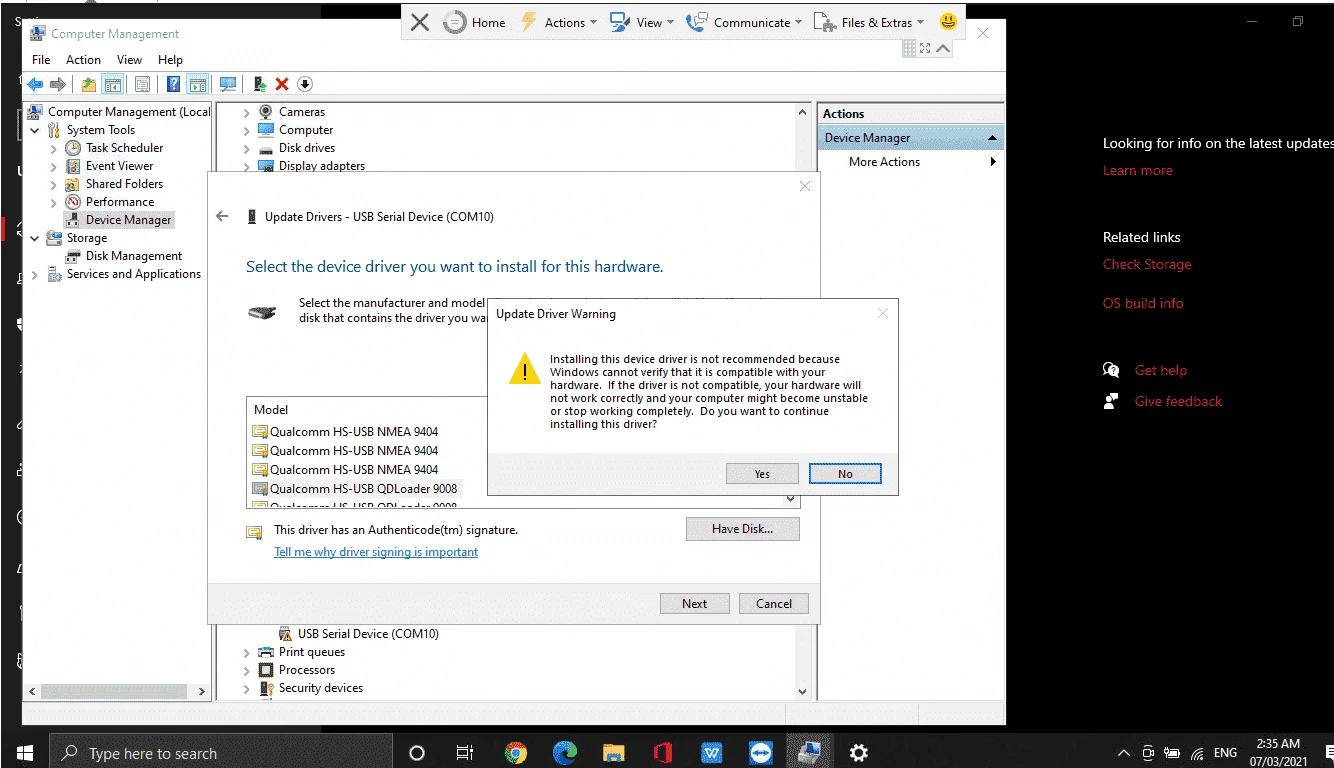The width and height of the screenshot is (1334, 768).
Task: Open Google Chrome from the taskbar
Action: [516, 753]
